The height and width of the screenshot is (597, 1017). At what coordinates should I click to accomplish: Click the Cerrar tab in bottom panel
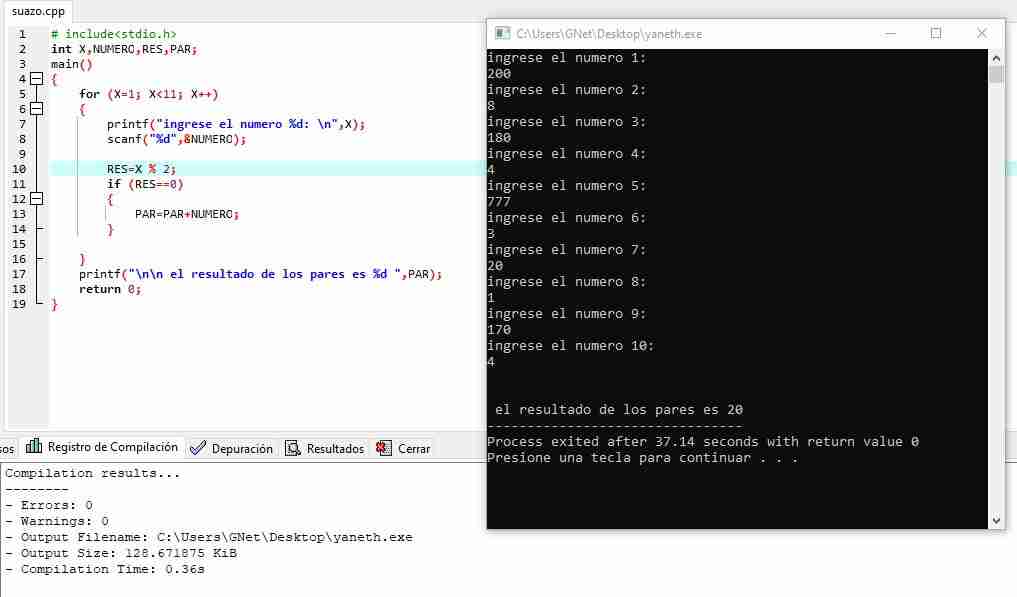(403, 448)
